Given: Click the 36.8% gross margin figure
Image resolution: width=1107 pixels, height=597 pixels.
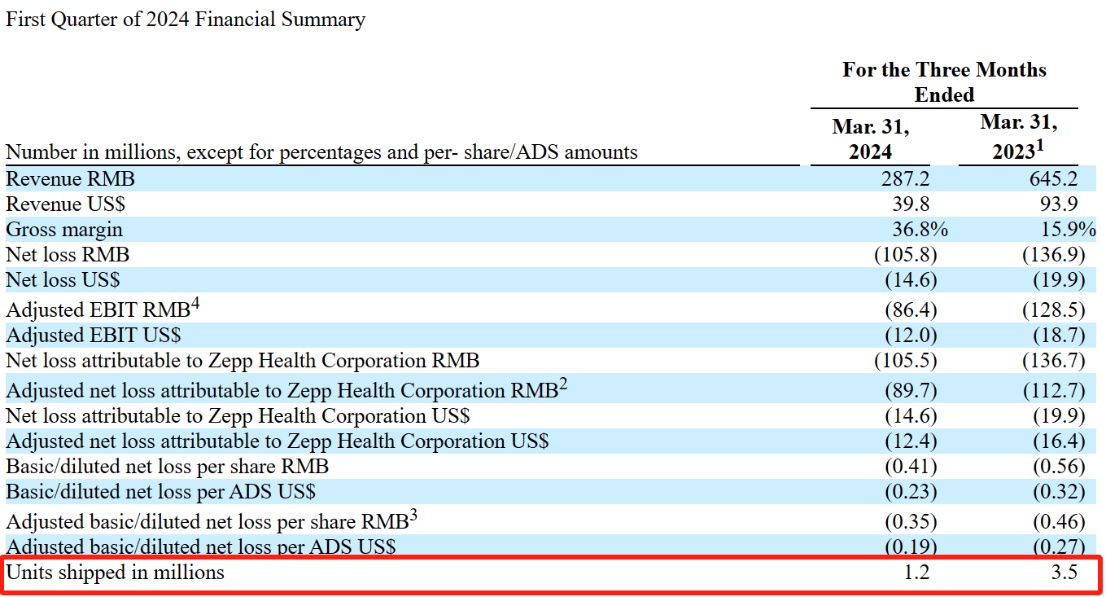Looking at the screenshot, I should pos(920,230).
